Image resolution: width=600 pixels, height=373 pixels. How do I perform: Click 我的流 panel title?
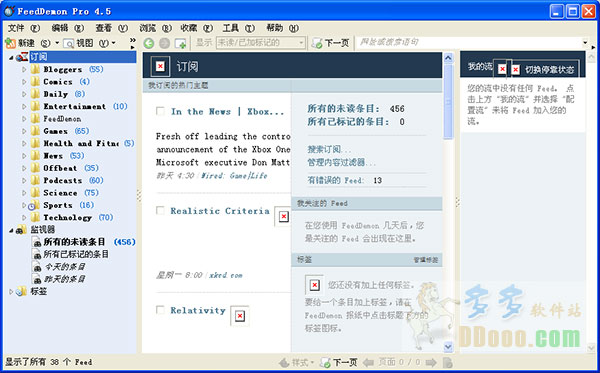point(479,67)
